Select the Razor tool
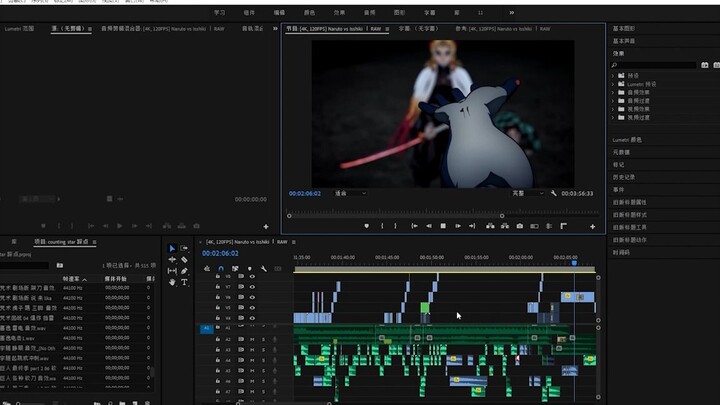 [x=184, y=260]
